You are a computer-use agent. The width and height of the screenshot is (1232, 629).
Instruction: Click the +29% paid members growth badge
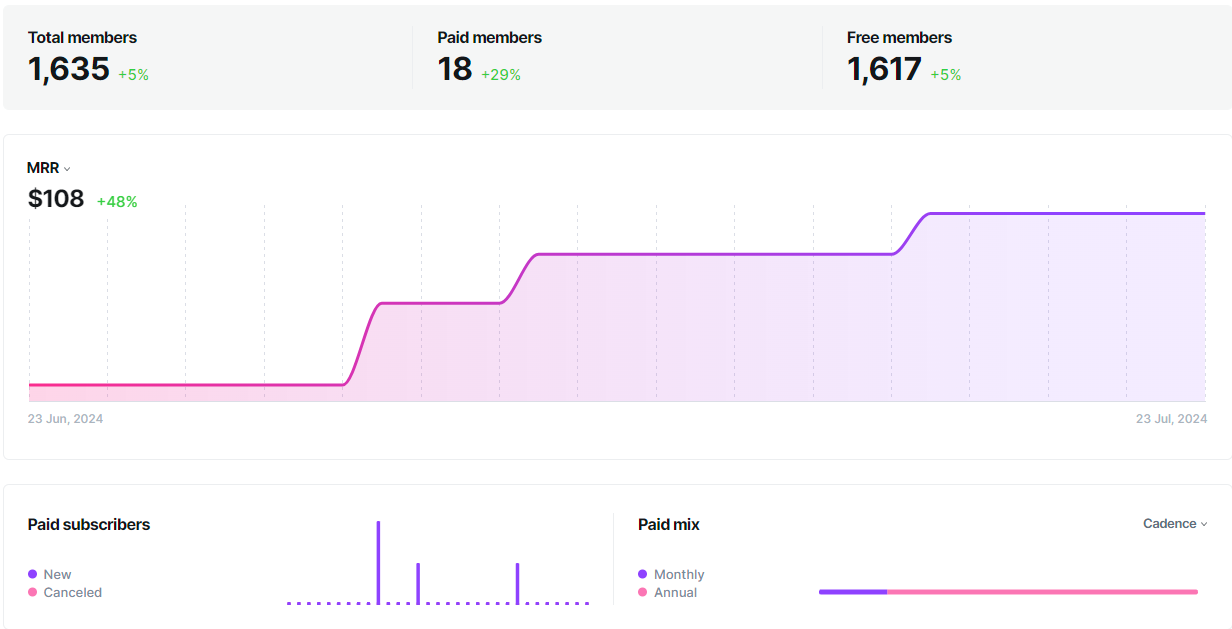point(500,75)
